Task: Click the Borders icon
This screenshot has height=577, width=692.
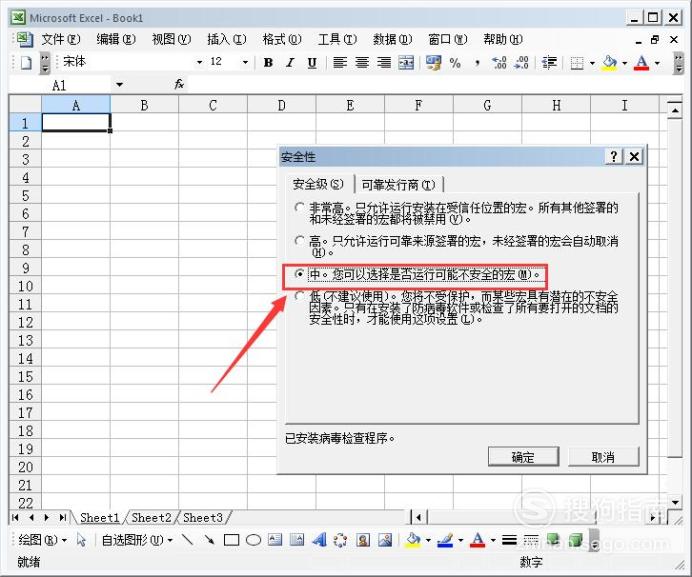Action: (x=577, y=63)
